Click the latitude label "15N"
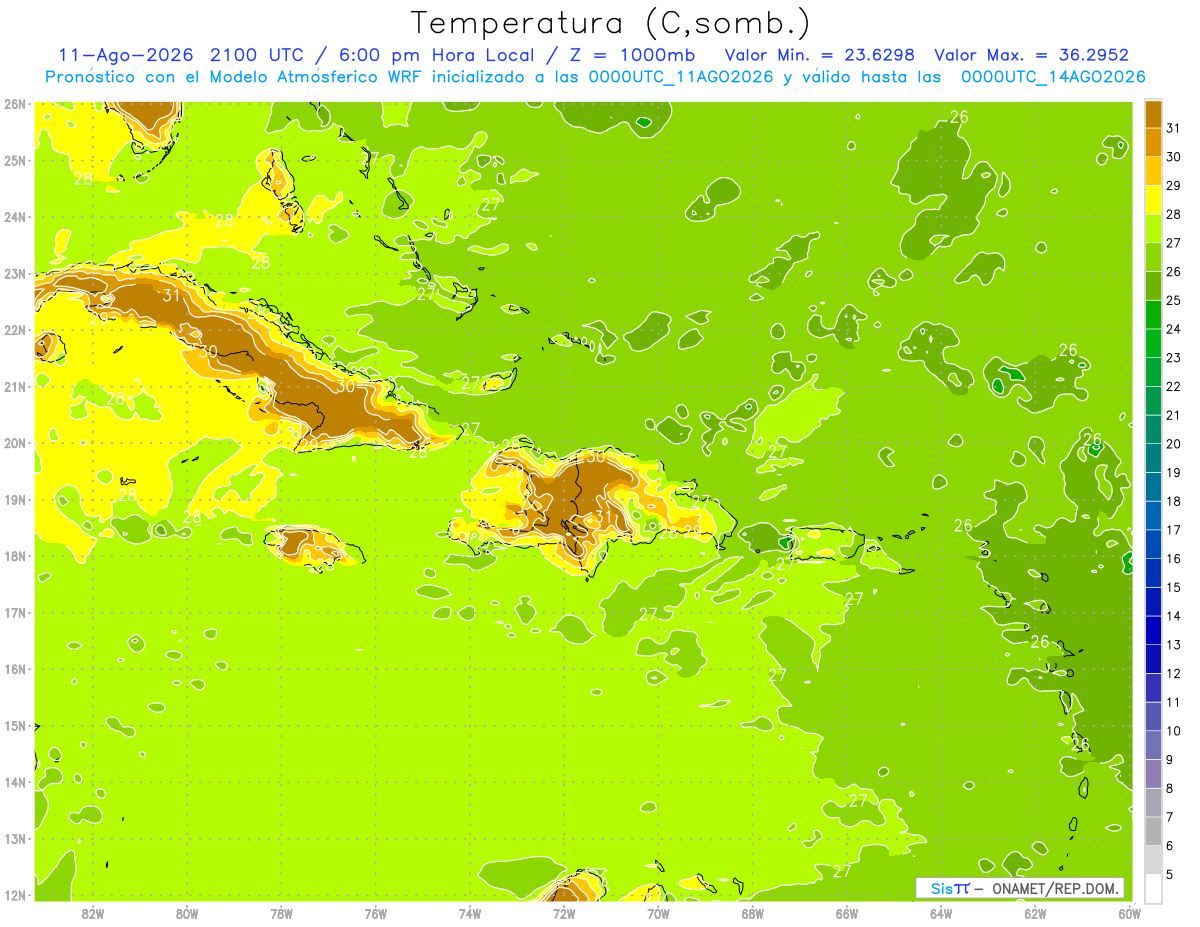The height and width of the screenshot is (927, 1200). [15, 726]
